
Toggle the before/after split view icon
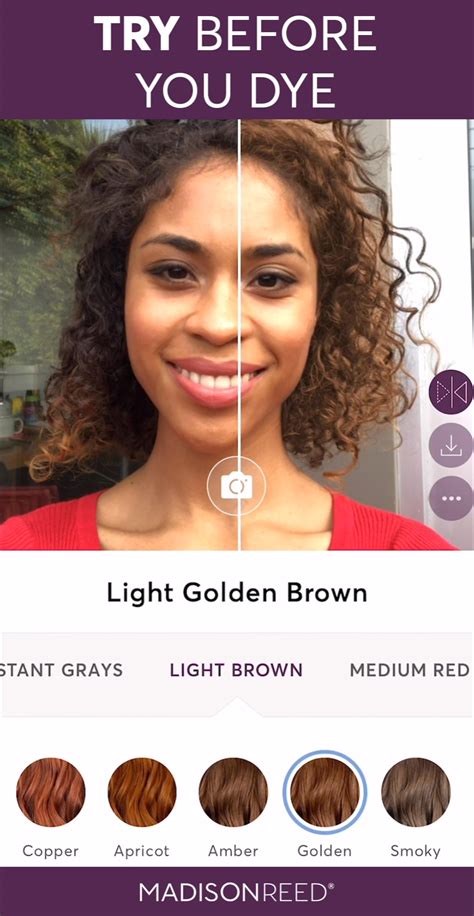(x=452, y=392)
